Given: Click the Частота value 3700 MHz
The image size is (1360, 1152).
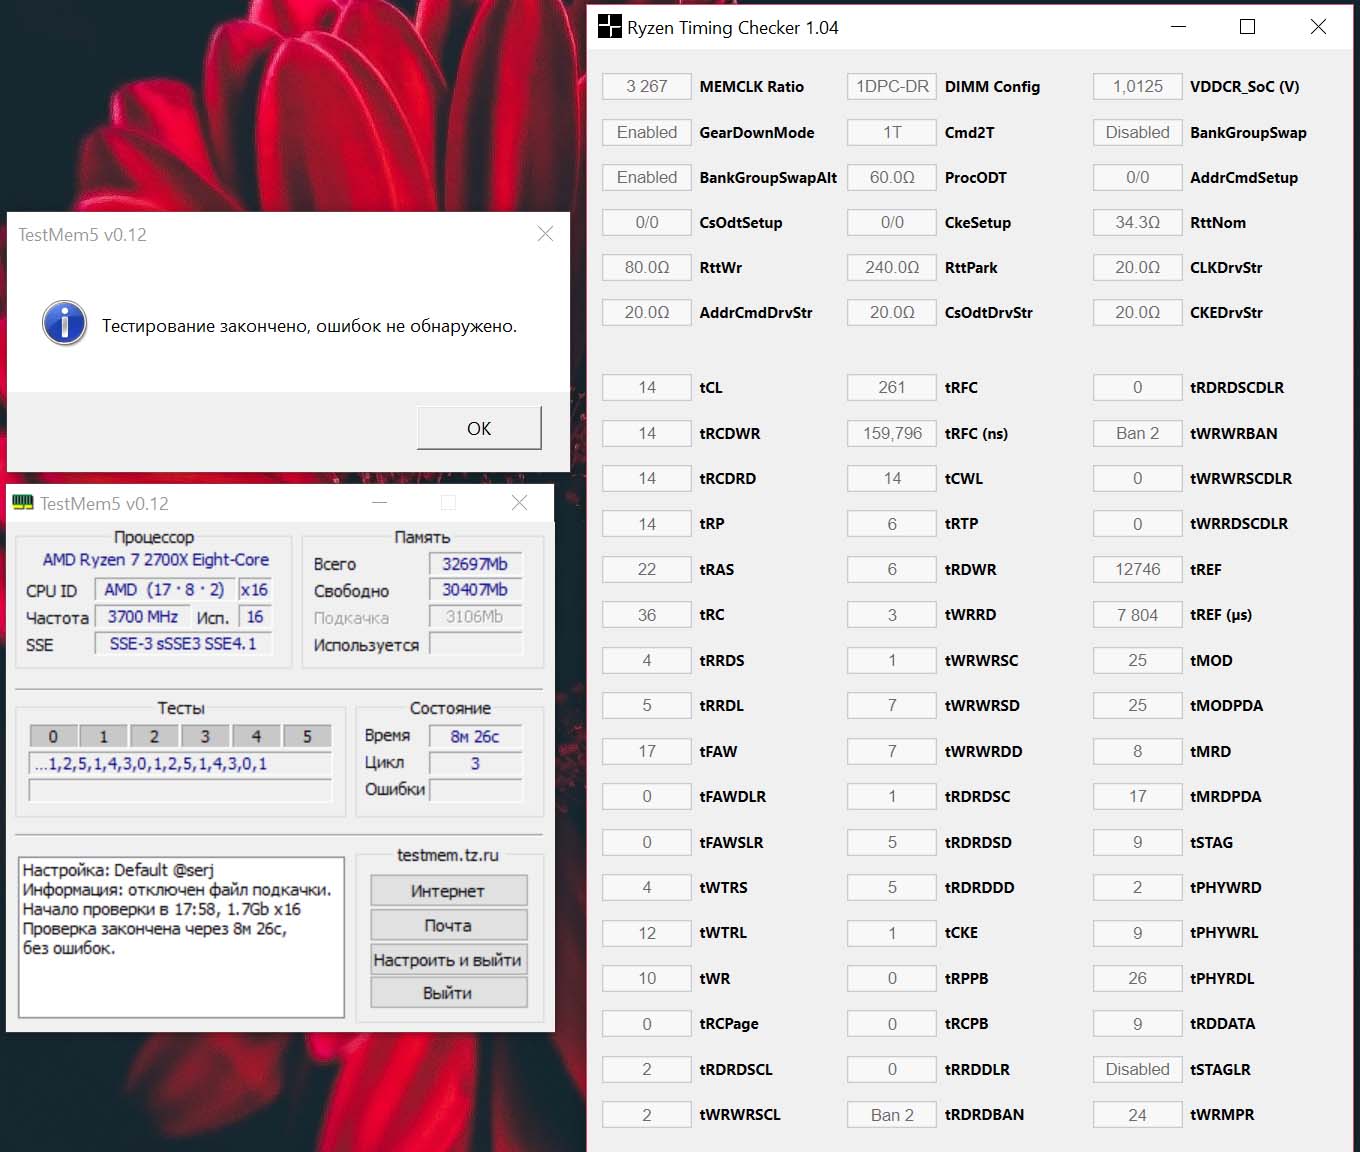Looking at the screenshot, I should click(x=143, y=617).
